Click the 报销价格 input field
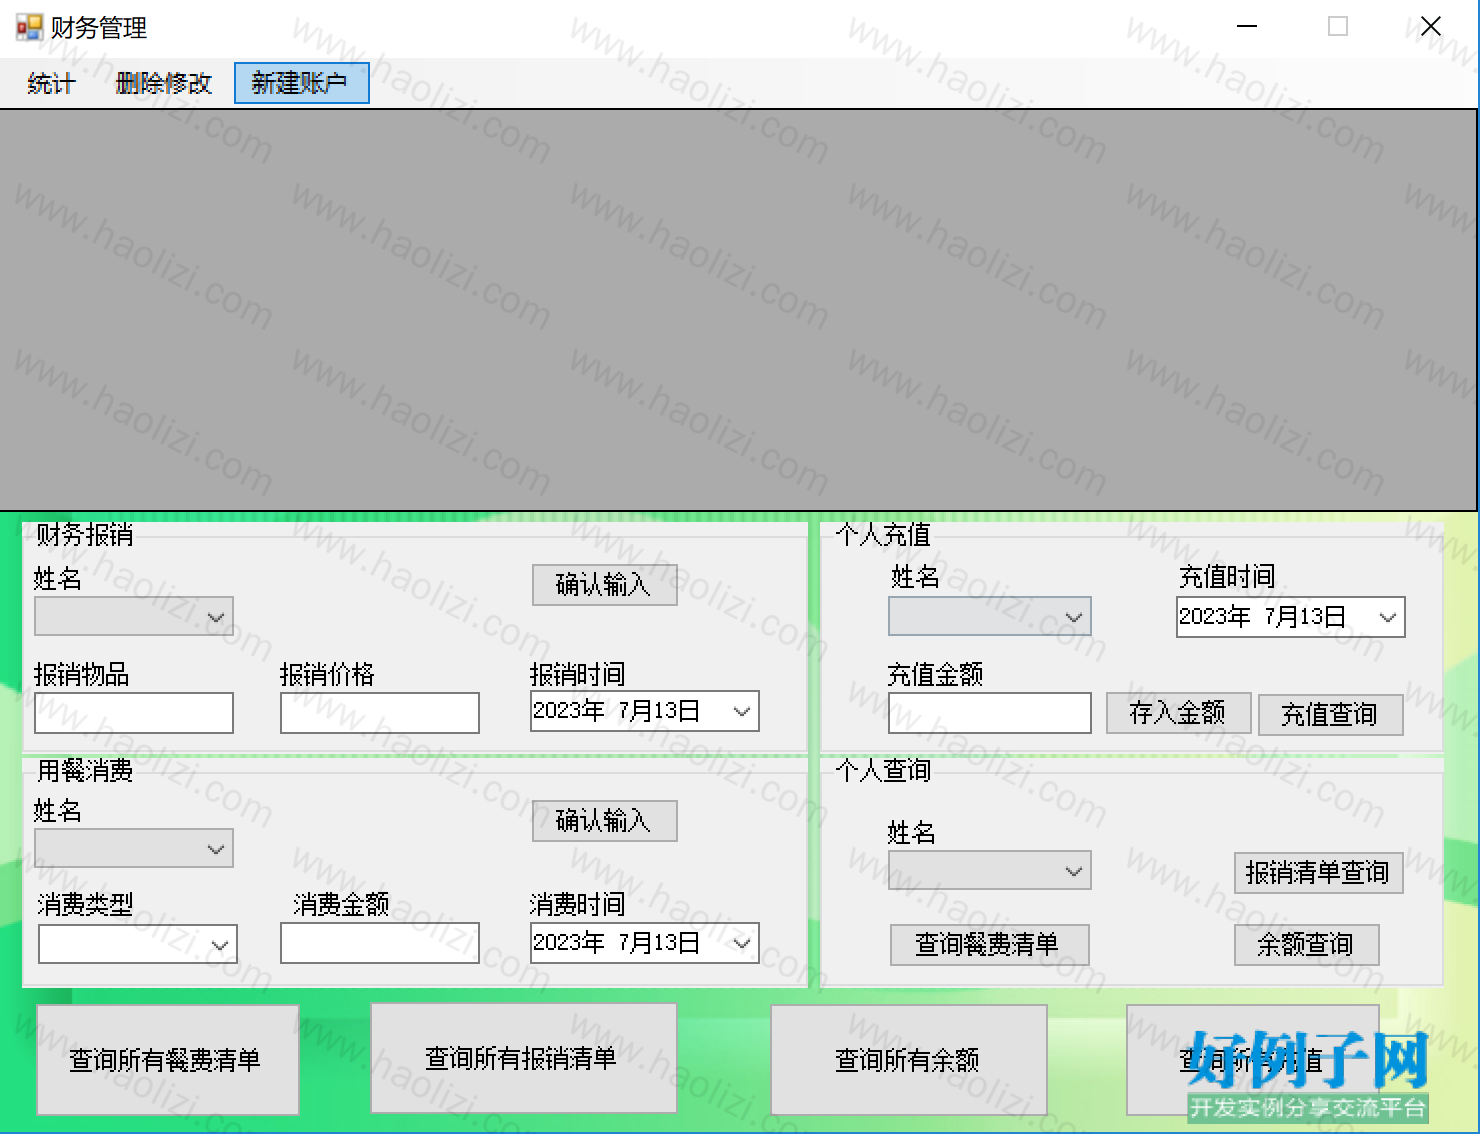1480x1134 pixels. tap(380, 713)
